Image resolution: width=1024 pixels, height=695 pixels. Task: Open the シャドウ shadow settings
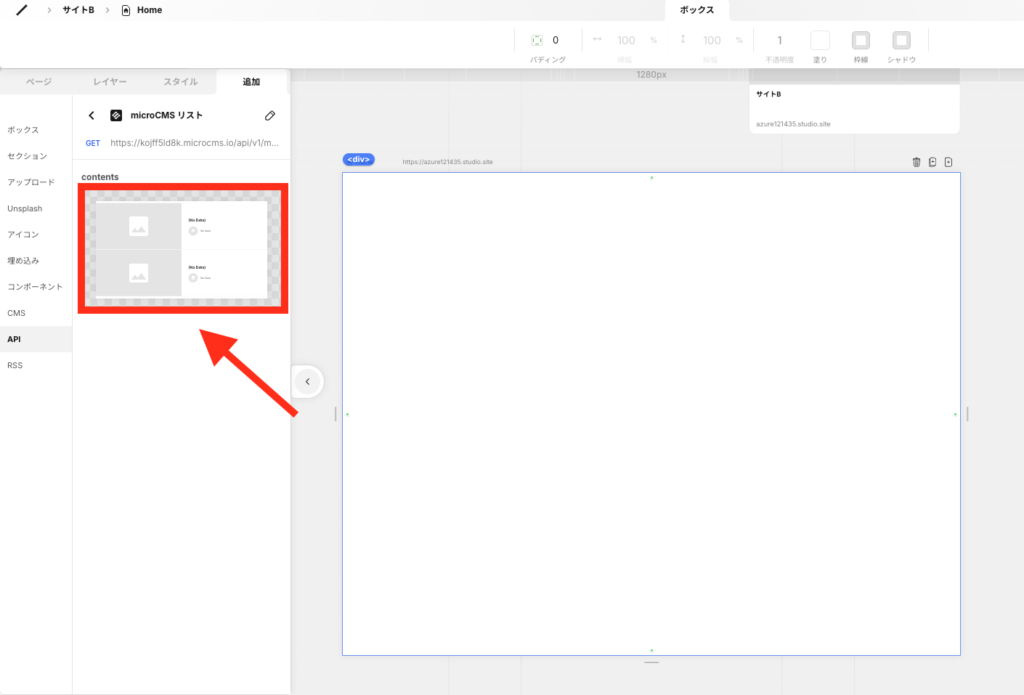click(x=901, y=41)
